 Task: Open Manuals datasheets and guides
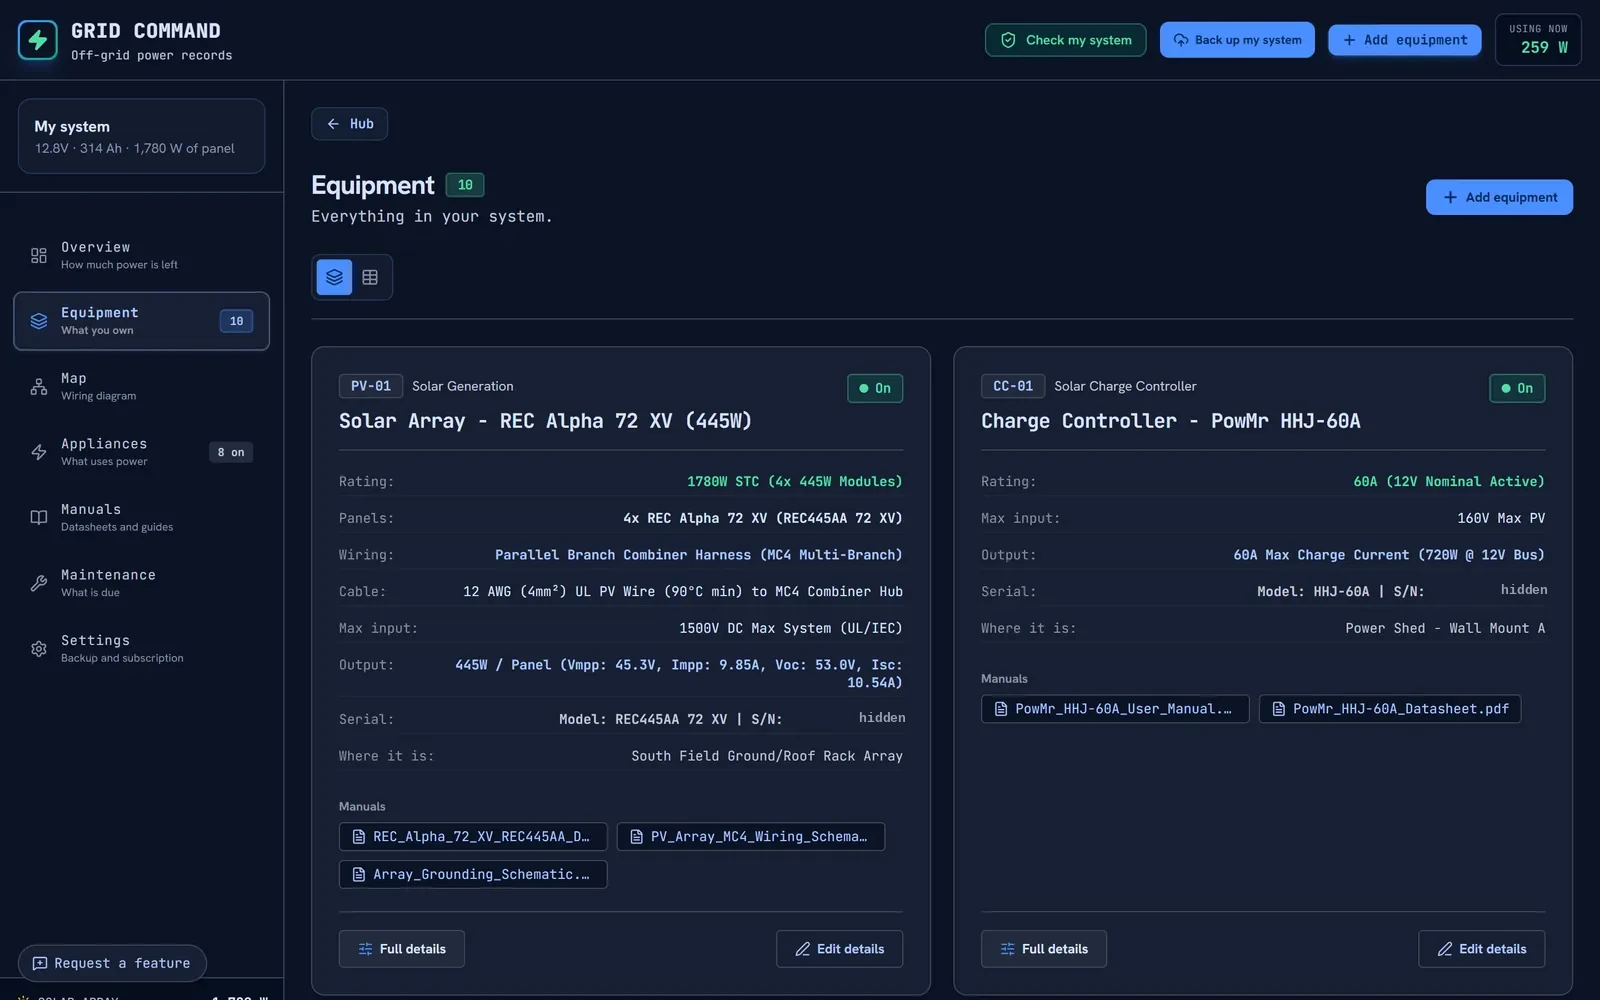(x=141, y=517)
